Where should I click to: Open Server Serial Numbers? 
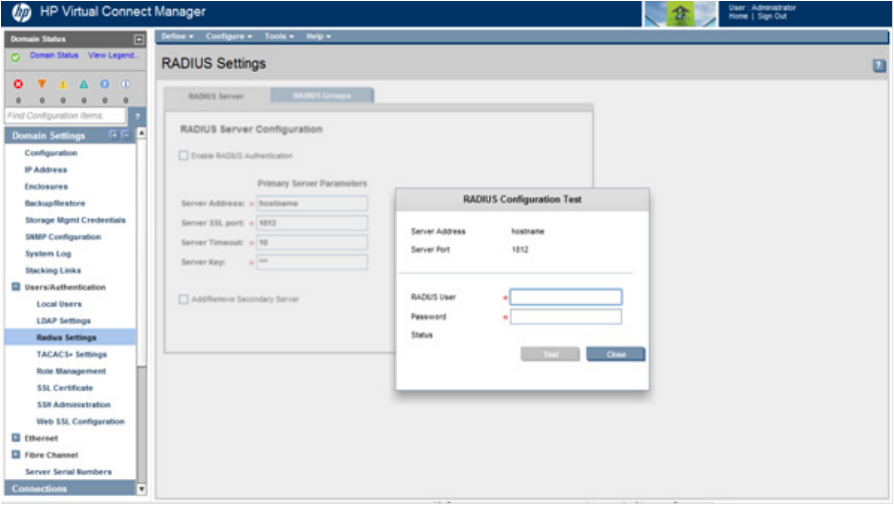[x=68, y=472]
